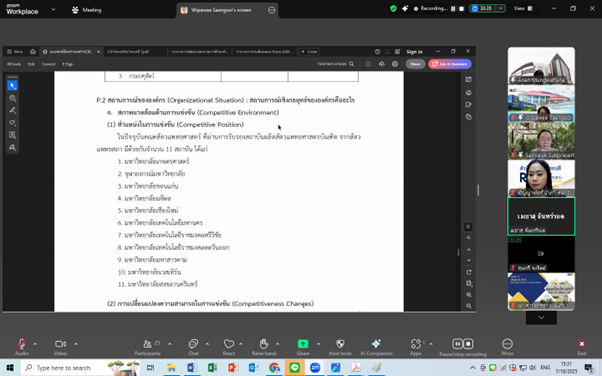602x376 pixels.
Task: Click the PDF vertical scrollbar handle
Action: (458, 252)
